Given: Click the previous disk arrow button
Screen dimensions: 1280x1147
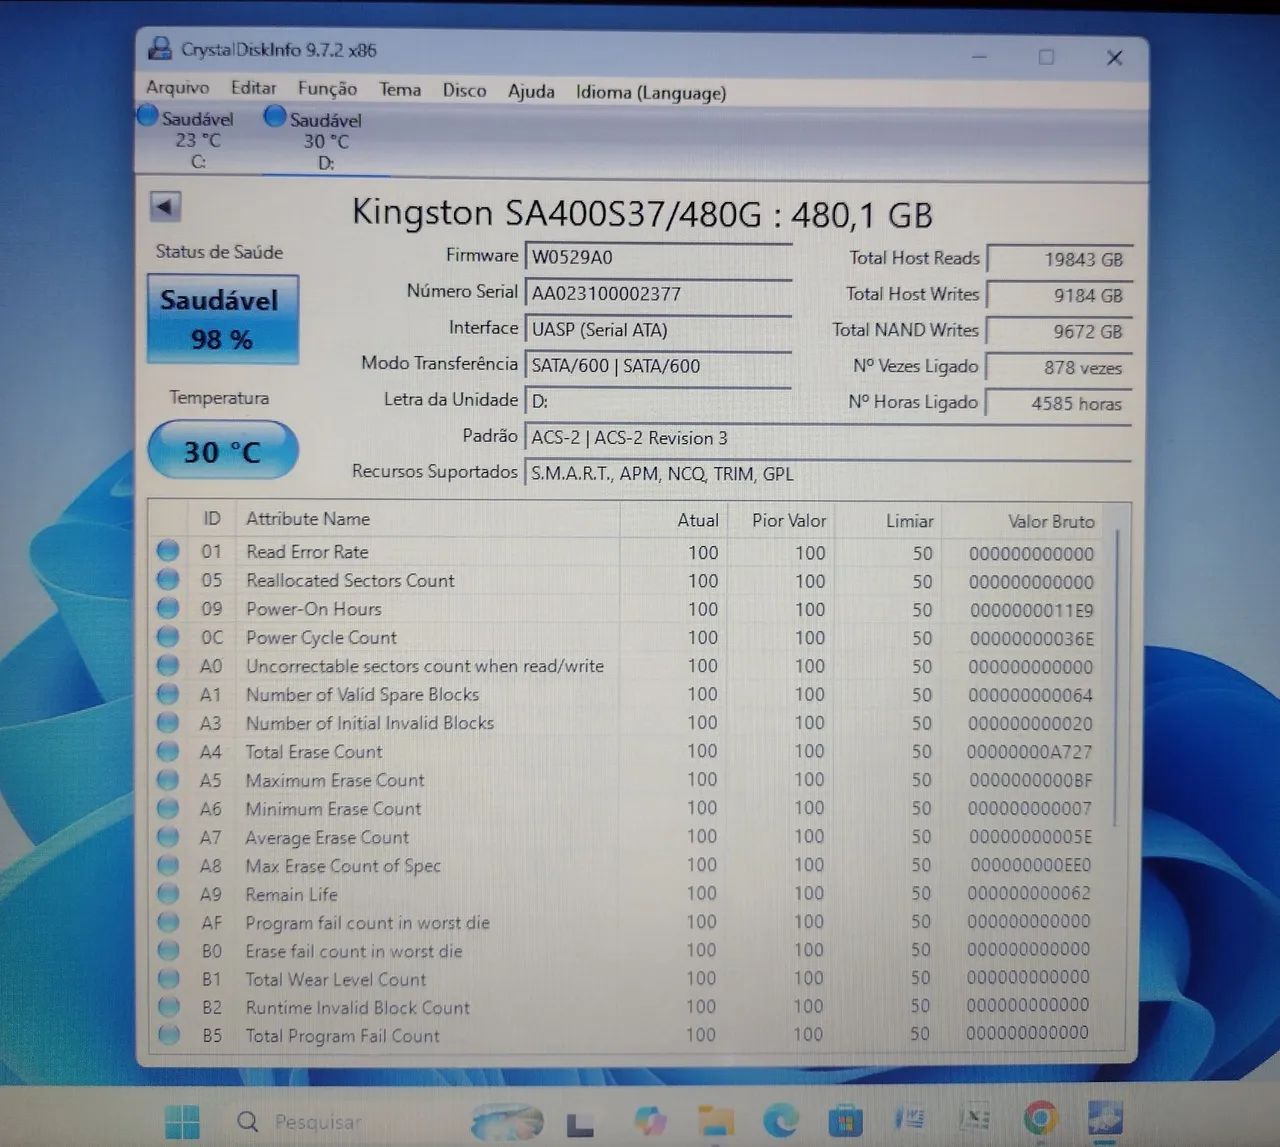Looking at the screenshot, I should pos(165,207).
